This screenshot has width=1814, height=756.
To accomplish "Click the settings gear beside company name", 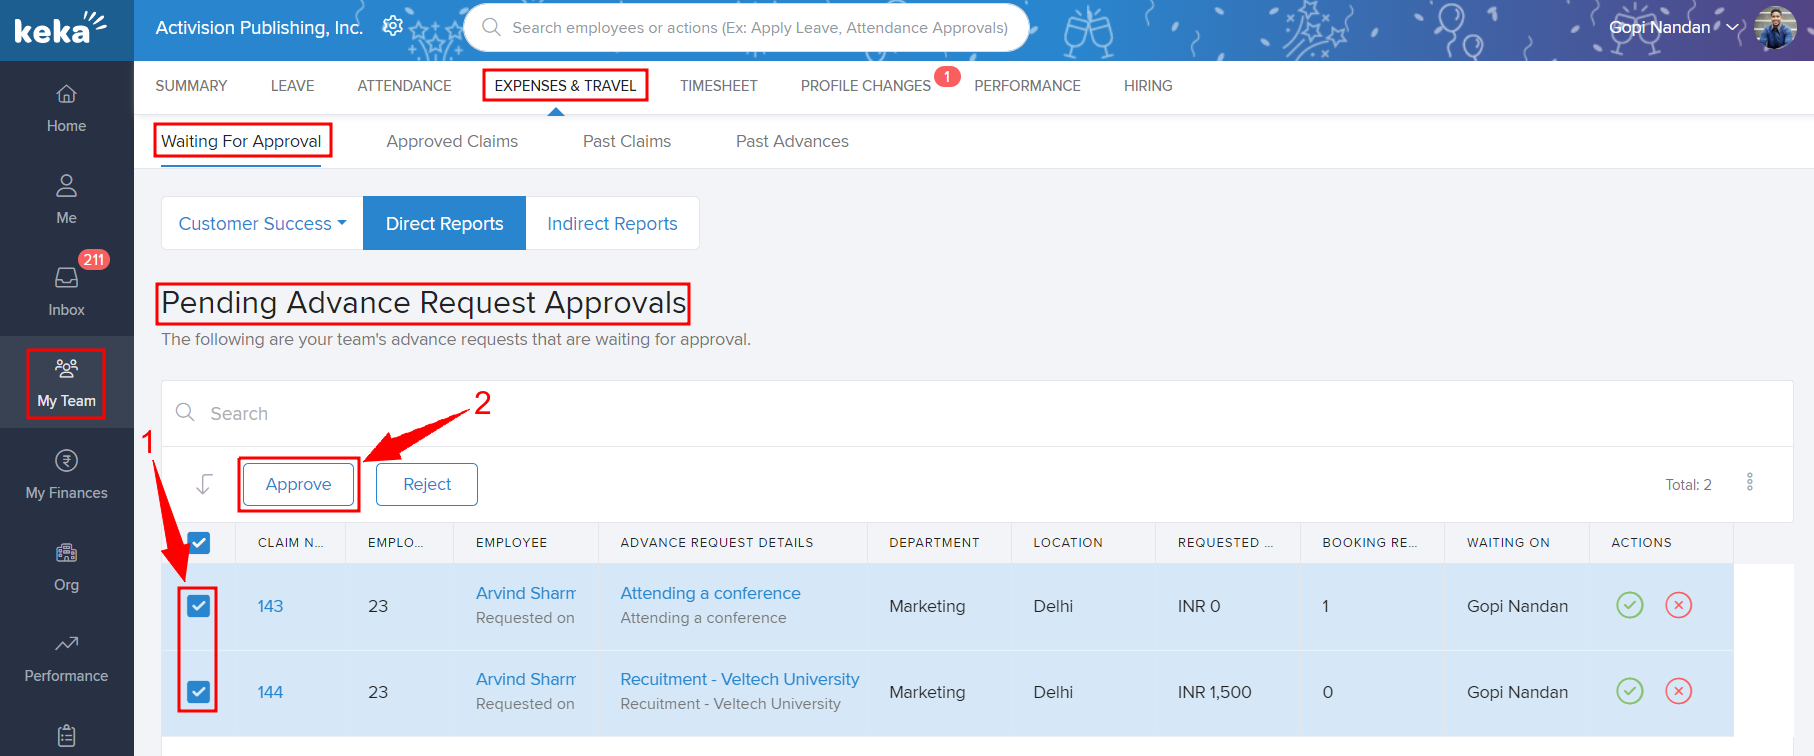I will tap(393, 26).
